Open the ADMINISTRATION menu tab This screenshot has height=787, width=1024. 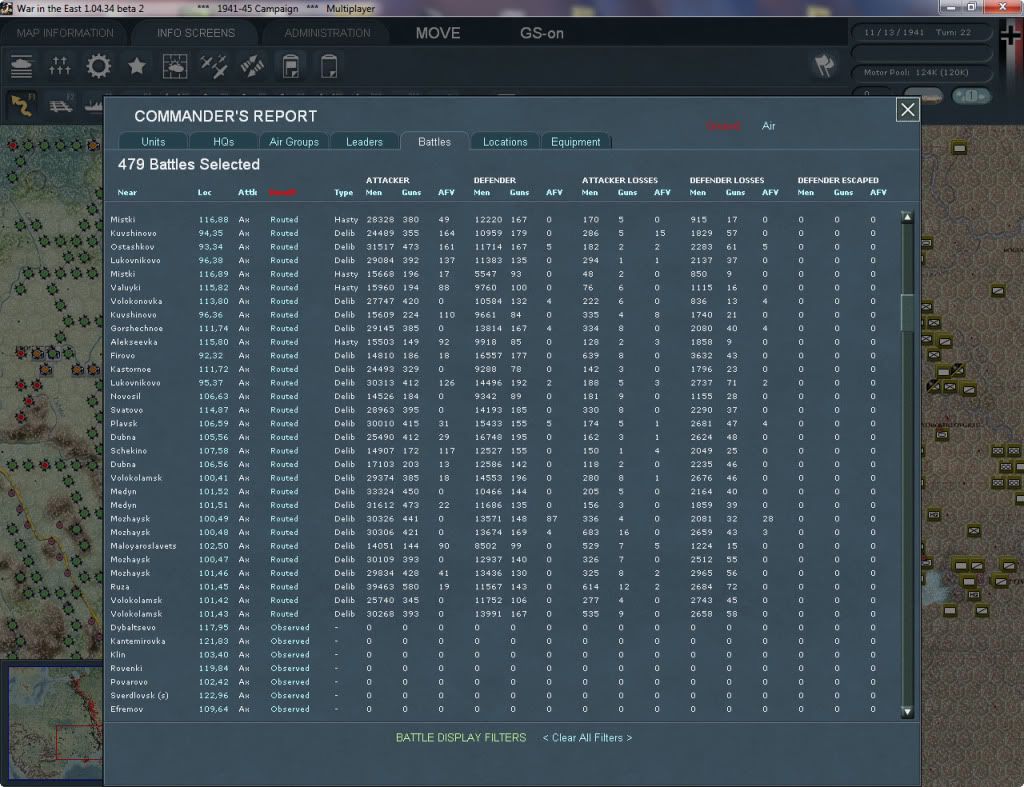pos(327,33)
